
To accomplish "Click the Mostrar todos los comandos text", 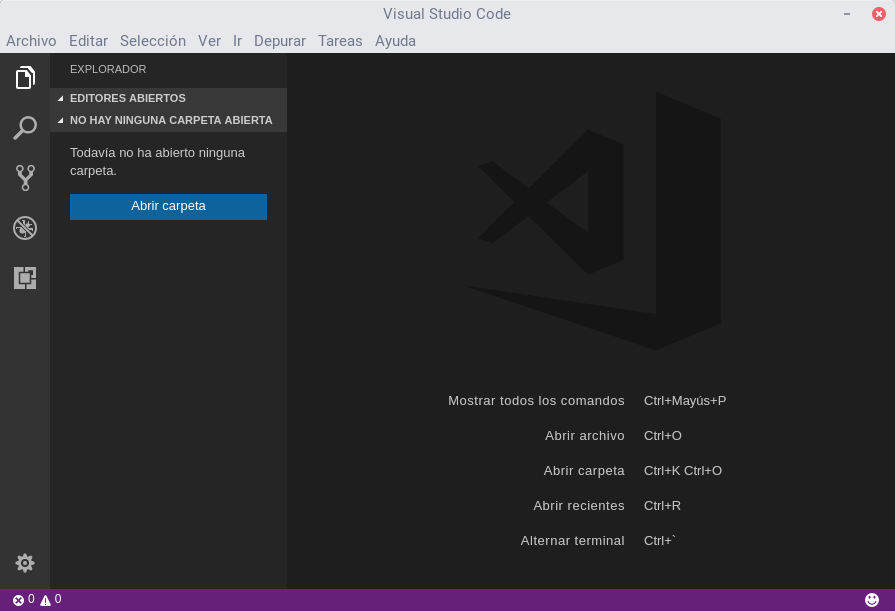I will (536, 401).
